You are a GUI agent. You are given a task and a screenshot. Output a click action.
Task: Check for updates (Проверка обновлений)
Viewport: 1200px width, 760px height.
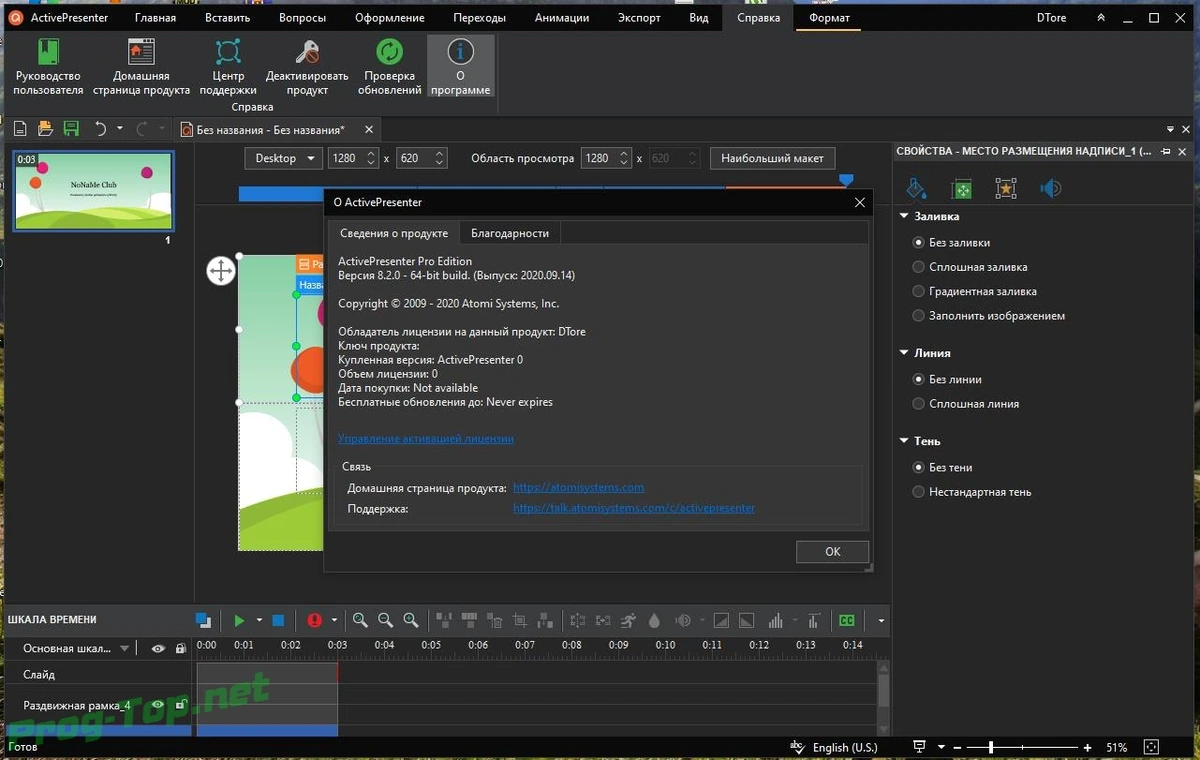pos(389,67)
